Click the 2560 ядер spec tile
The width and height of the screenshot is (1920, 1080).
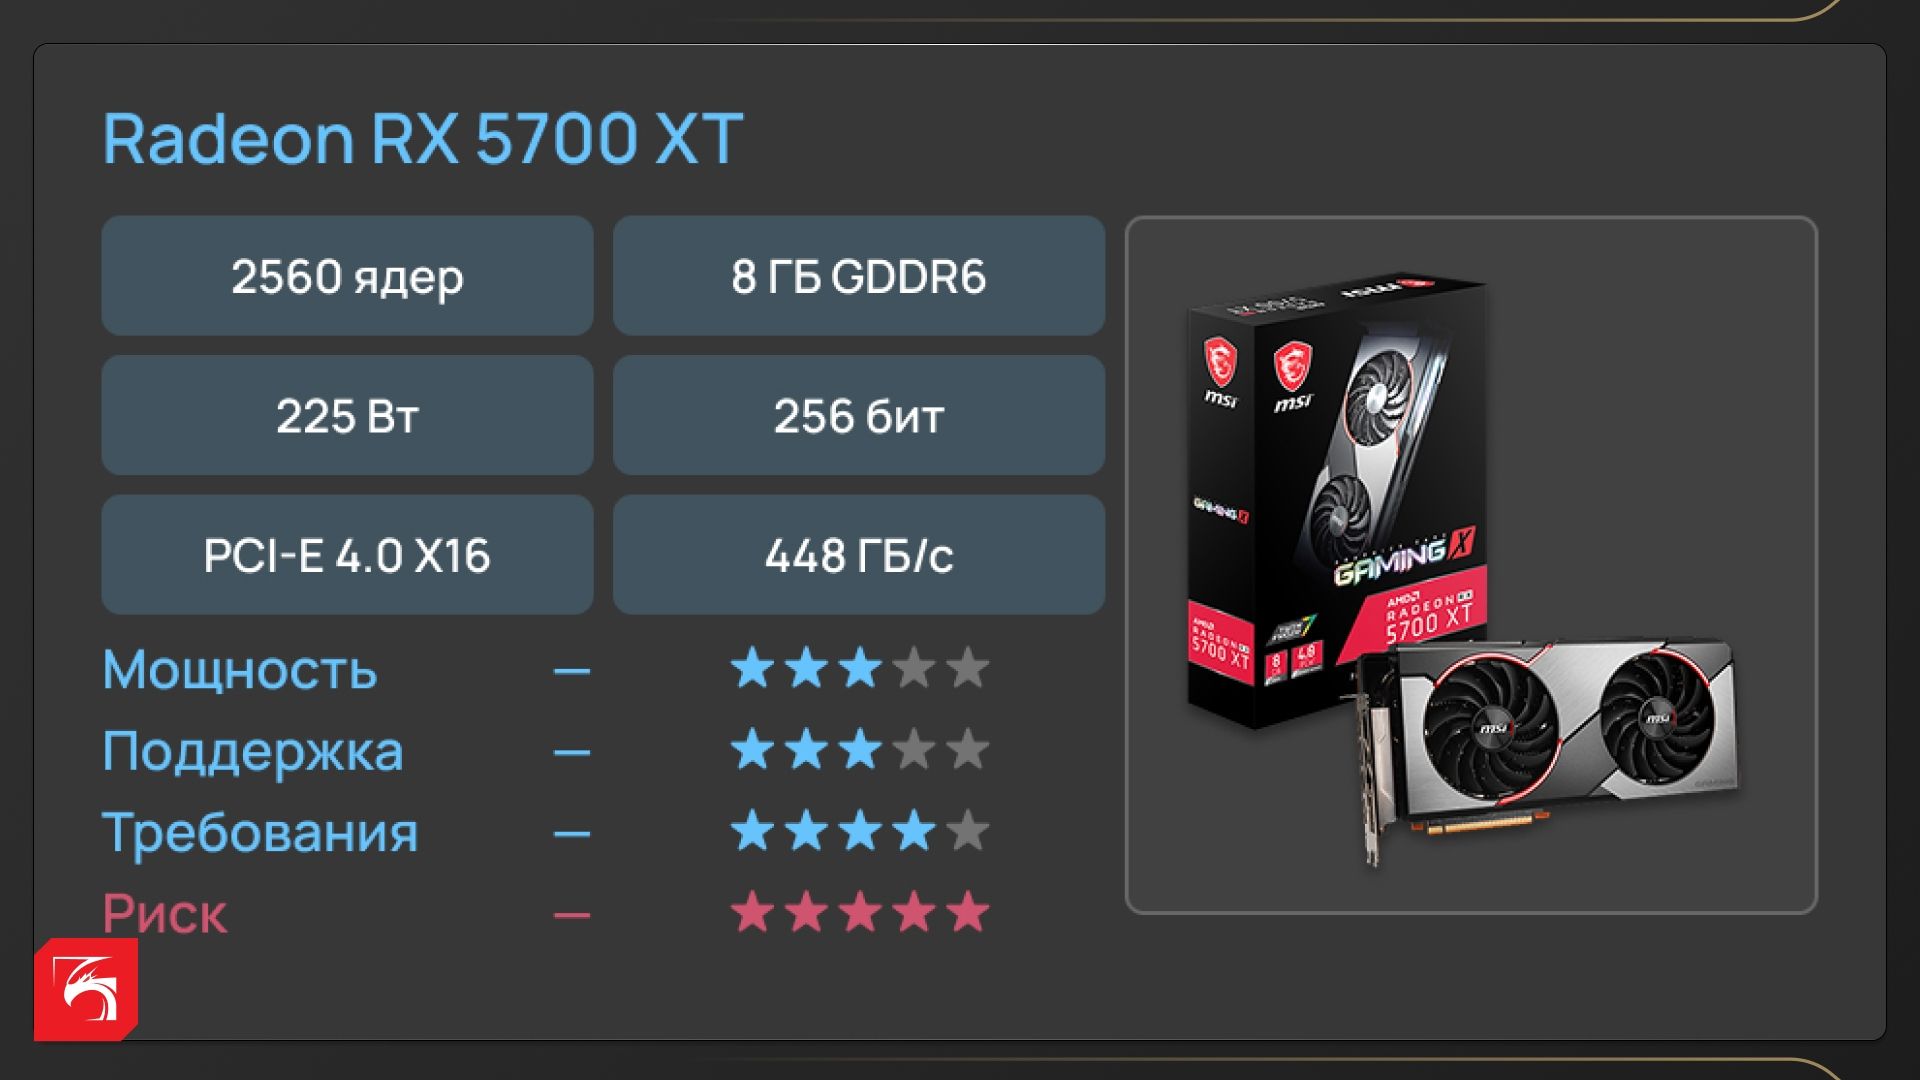pos(347,276)
